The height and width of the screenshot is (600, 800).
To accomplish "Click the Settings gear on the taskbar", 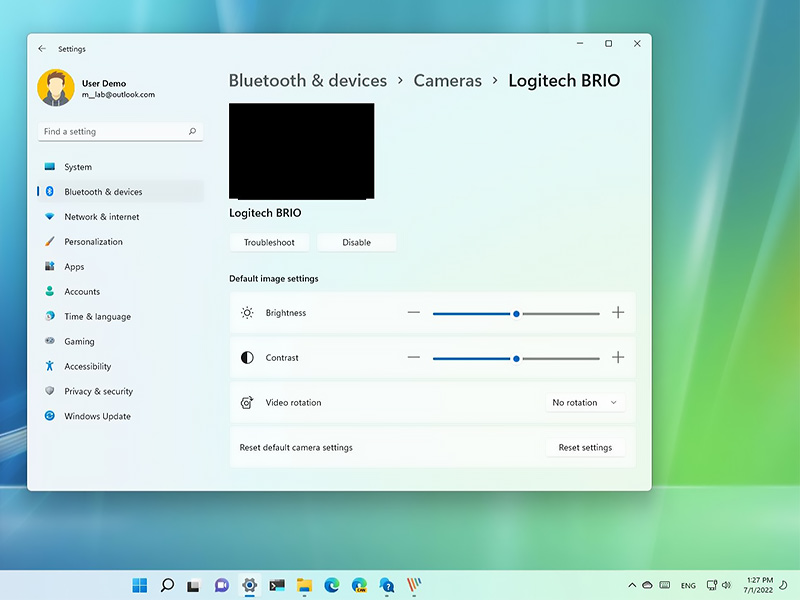I will (x=249, y=585).
